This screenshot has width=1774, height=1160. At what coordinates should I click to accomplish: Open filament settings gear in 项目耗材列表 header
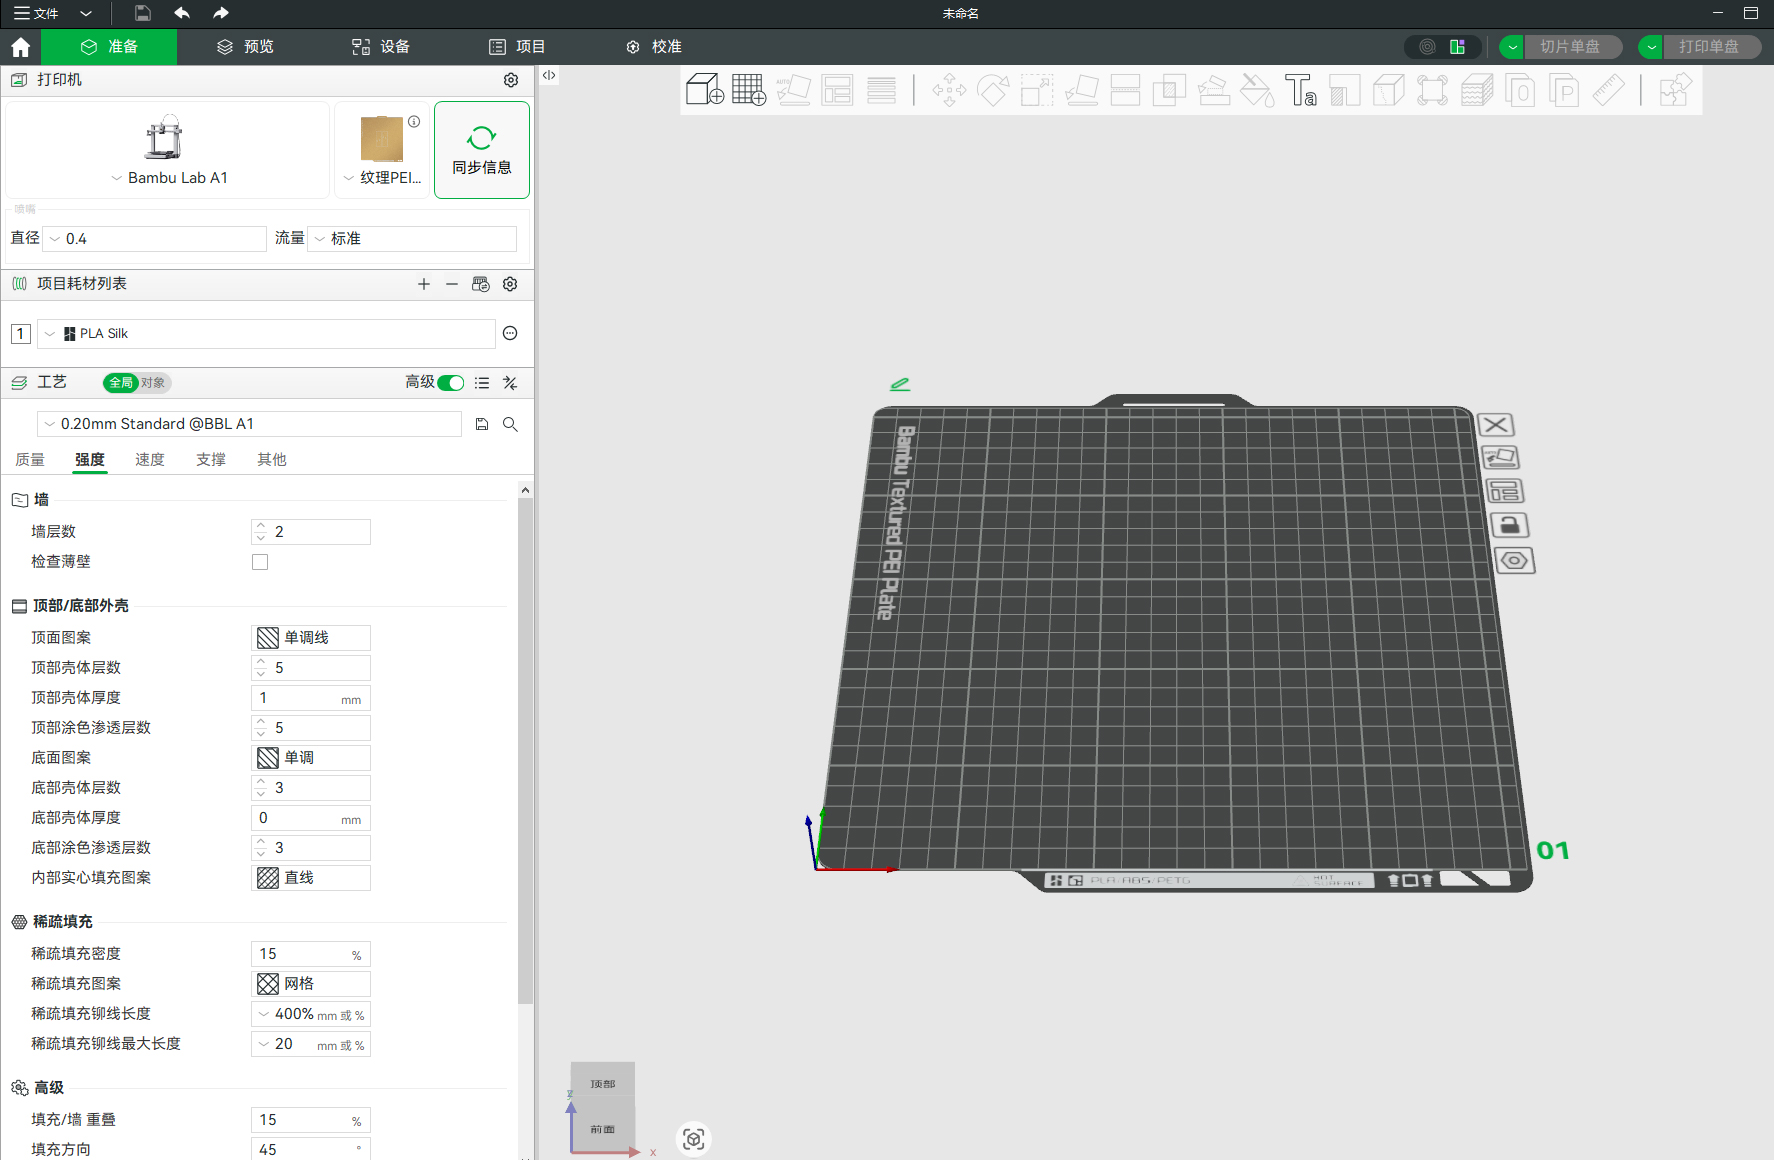point(510,284)
